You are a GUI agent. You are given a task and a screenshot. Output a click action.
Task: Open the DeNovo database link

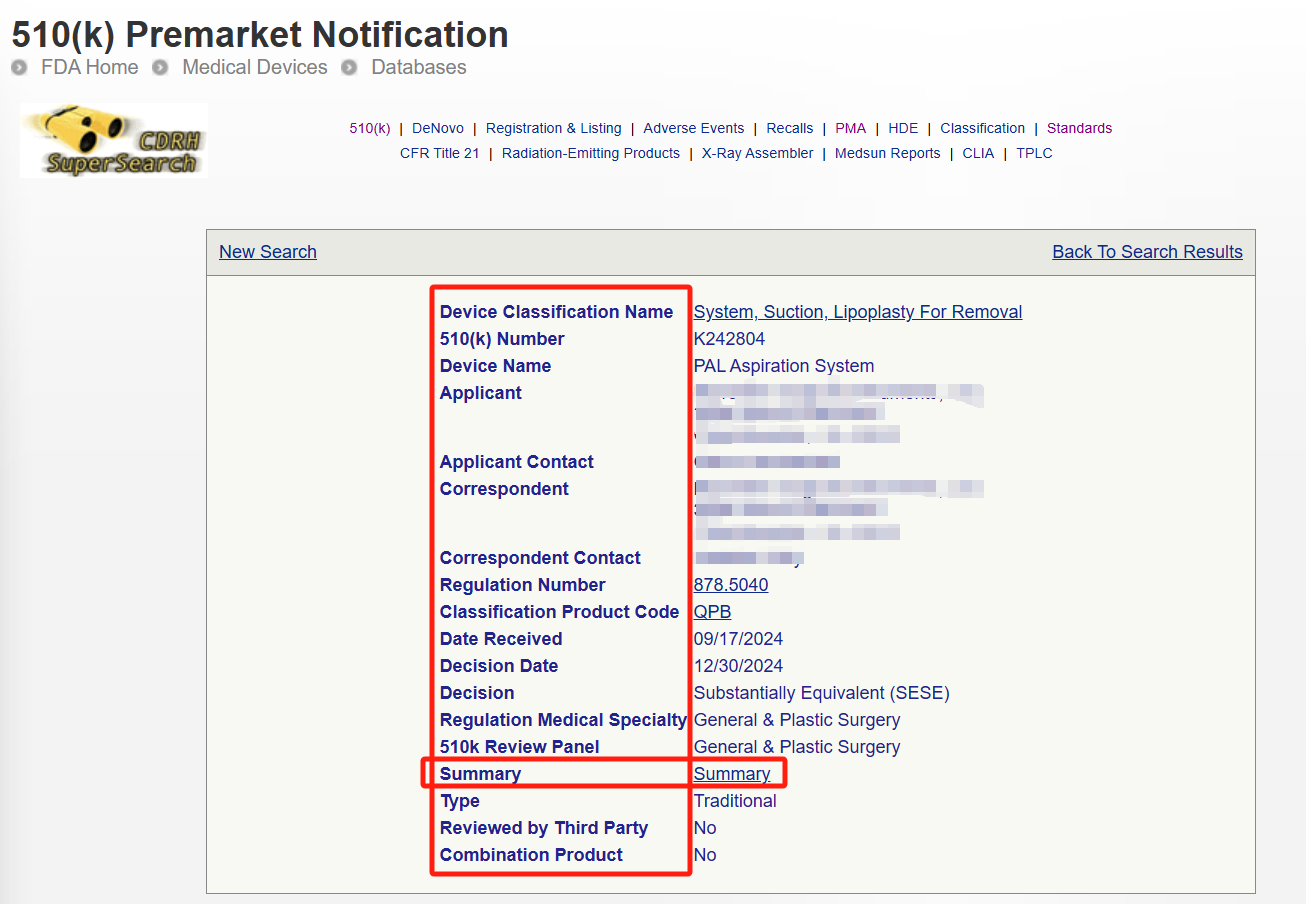(438, 128)
